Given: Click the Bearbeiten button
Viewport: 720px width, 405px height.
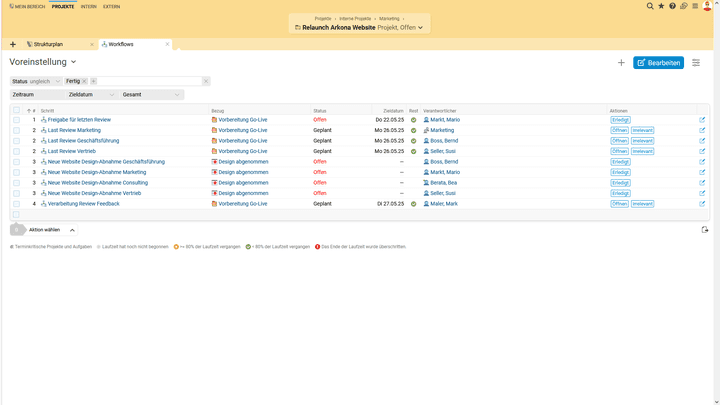Looking at the screenshot, I should point(658,63).
